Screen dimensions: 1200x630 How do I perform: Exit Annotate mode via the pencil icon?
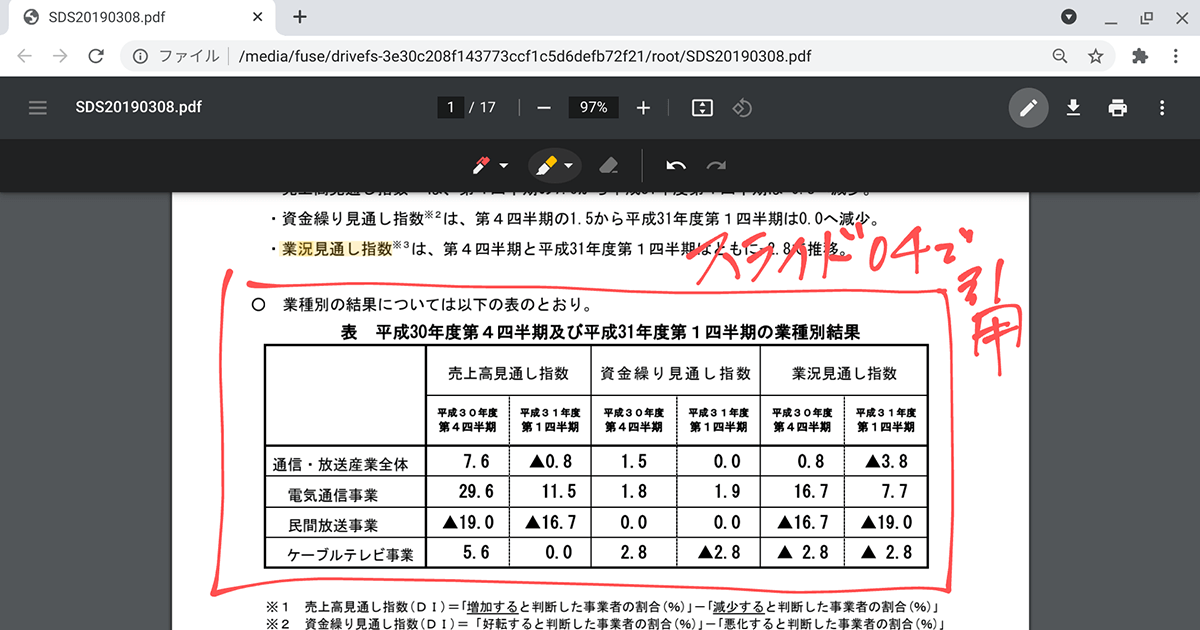1029,107
